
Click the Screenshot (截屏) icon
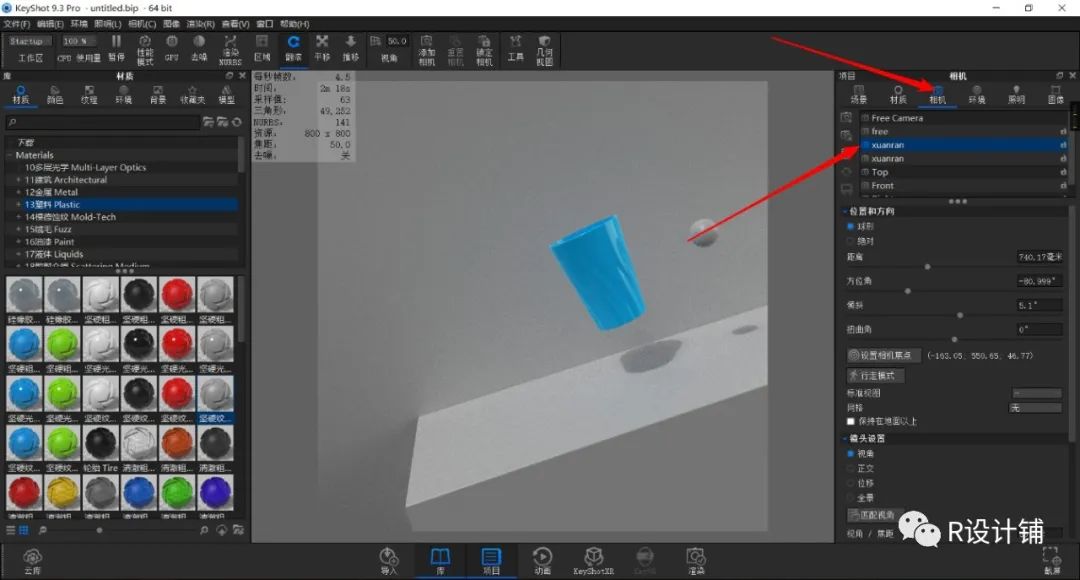click(1052, 561)
